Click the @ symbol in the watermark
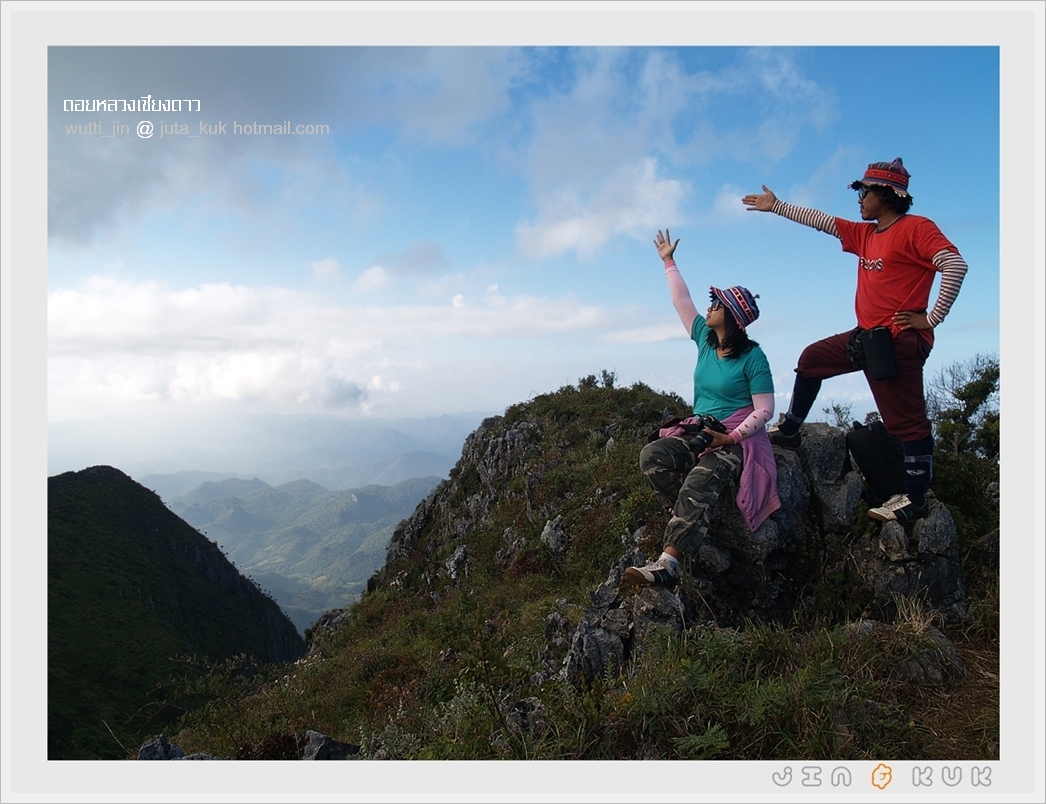The width and height of the screenshot is (1046, 804). point(145,129)
